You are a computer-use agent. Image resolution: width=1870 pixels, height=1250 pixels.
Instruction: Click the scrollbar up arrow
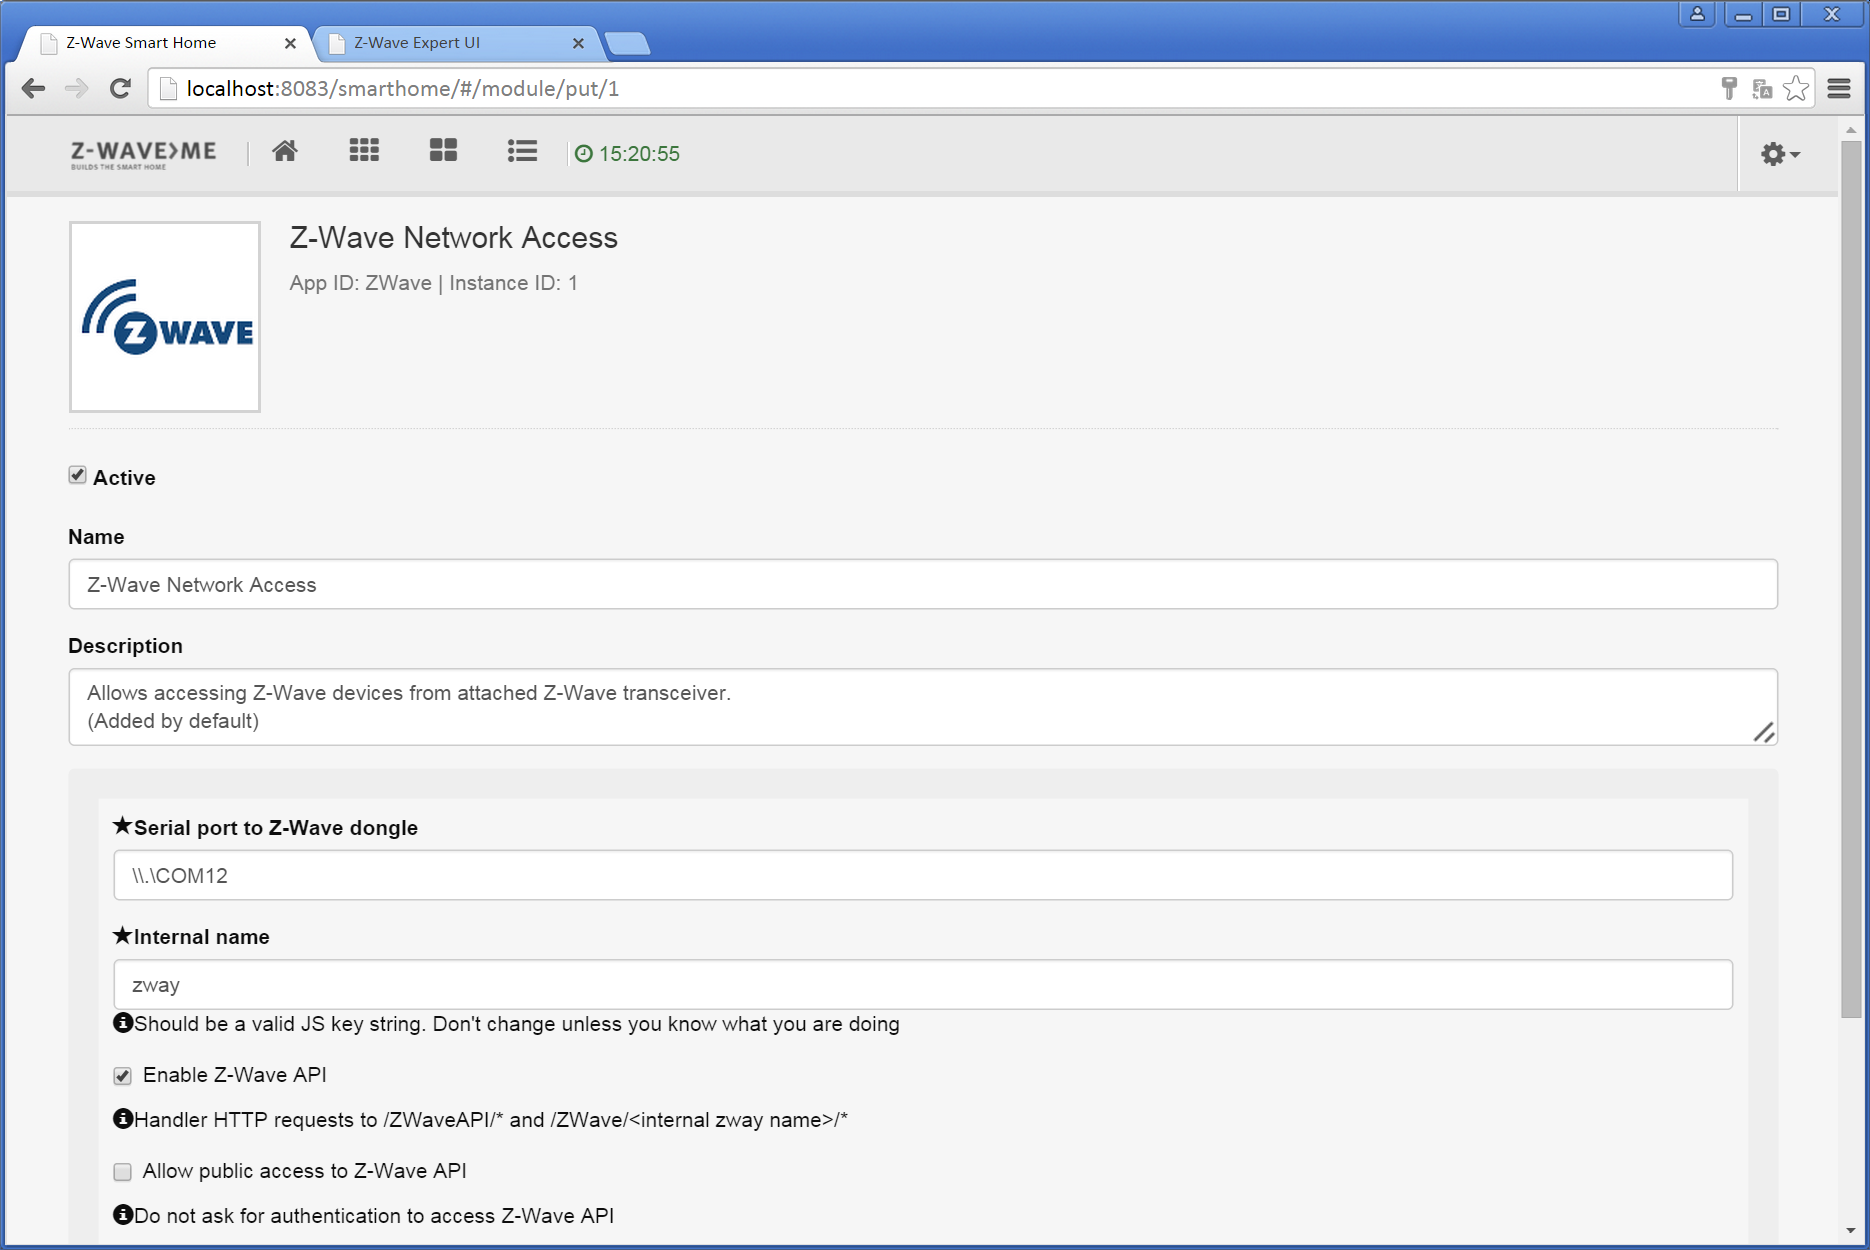pos(1851,129)
